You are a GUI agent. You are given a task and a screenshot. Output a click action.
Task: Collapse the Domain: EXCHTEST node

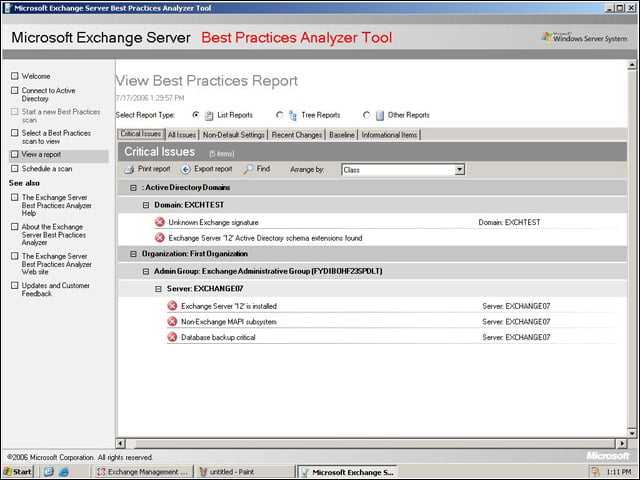pyautogui.click(x=146, y=205)
